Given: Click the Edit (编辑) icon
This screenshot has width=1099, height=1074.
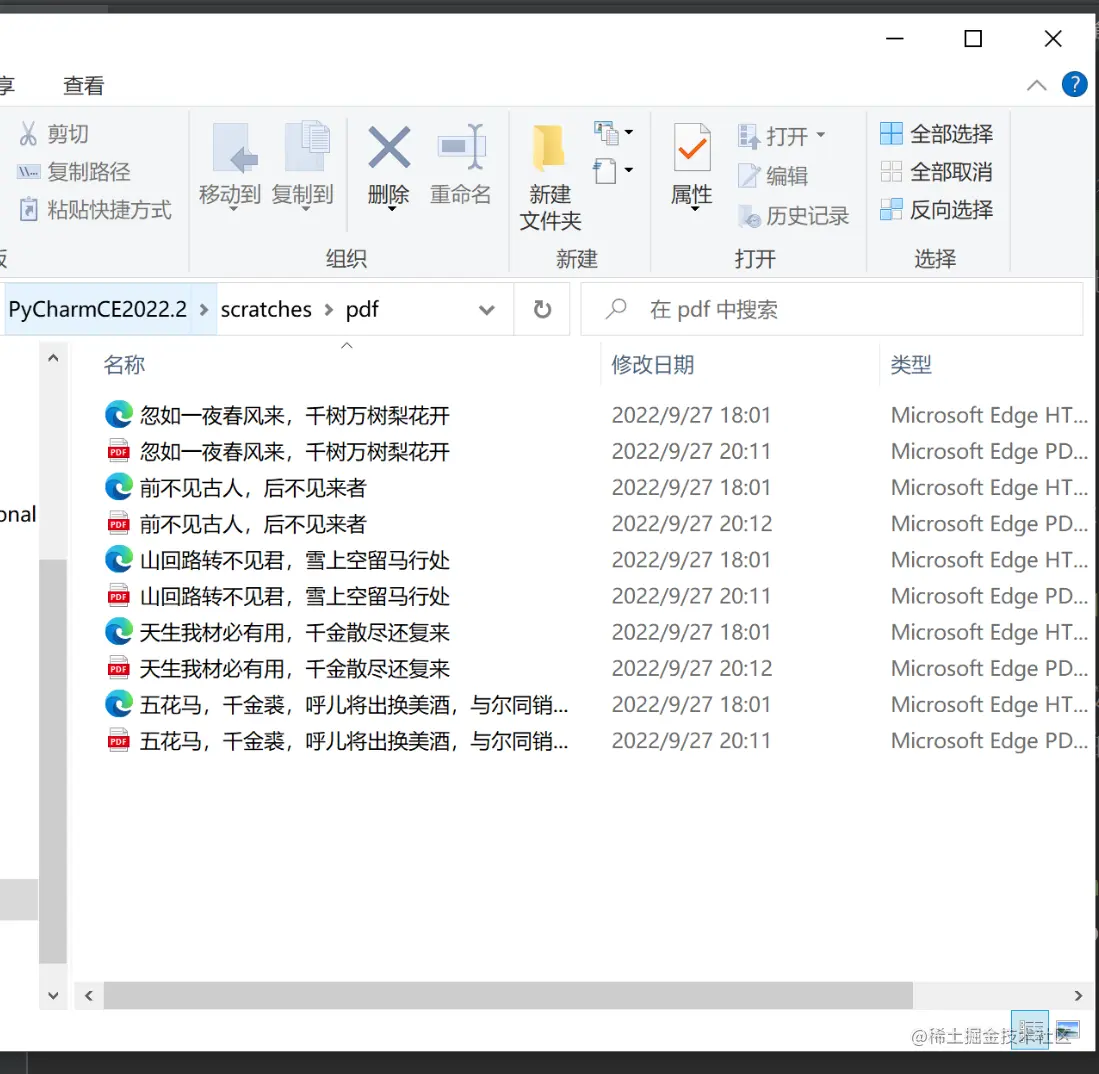Looking at the screenshot, I should pyautogui.click(x=749, y=175).
